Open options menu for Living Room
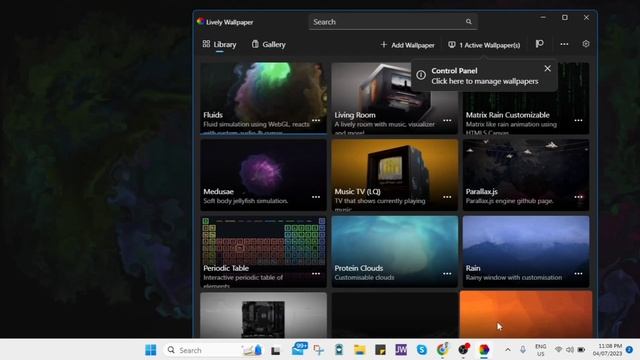Viewport: 640px width, 360px height. tap(447, 120)
